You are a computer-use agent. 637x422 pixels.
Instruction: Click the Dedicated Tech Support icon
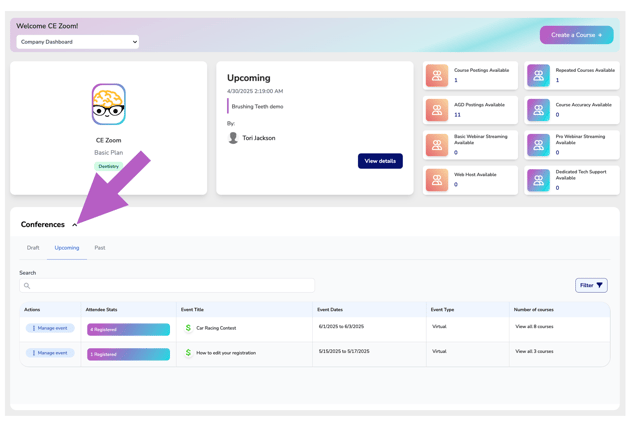pos(538,180)
